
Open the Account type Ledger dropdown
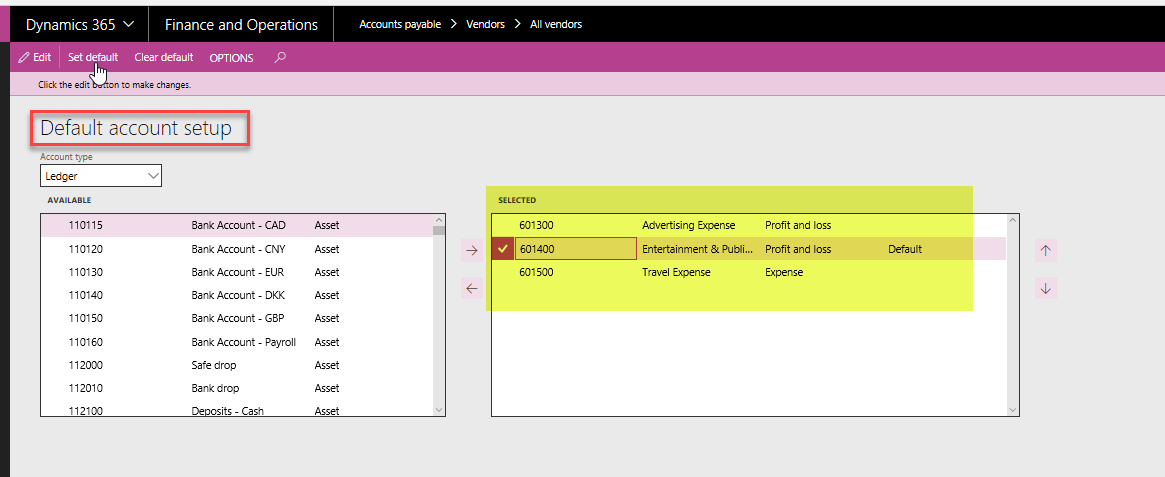(x=101, y=176)
